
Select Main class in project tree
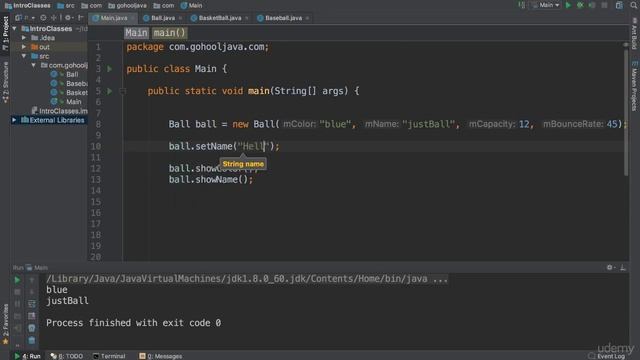point(73,102)
